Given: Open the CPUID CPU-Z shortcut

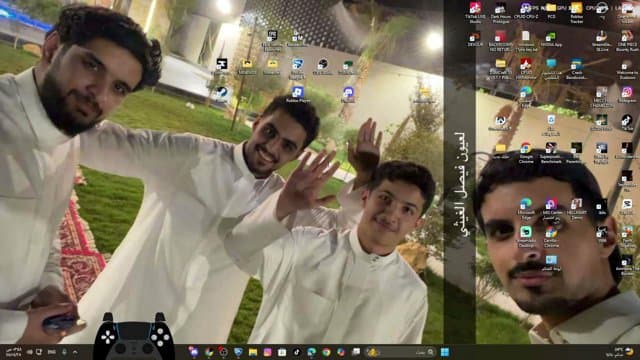Looking at the screenshot, I should click(526, 11).
